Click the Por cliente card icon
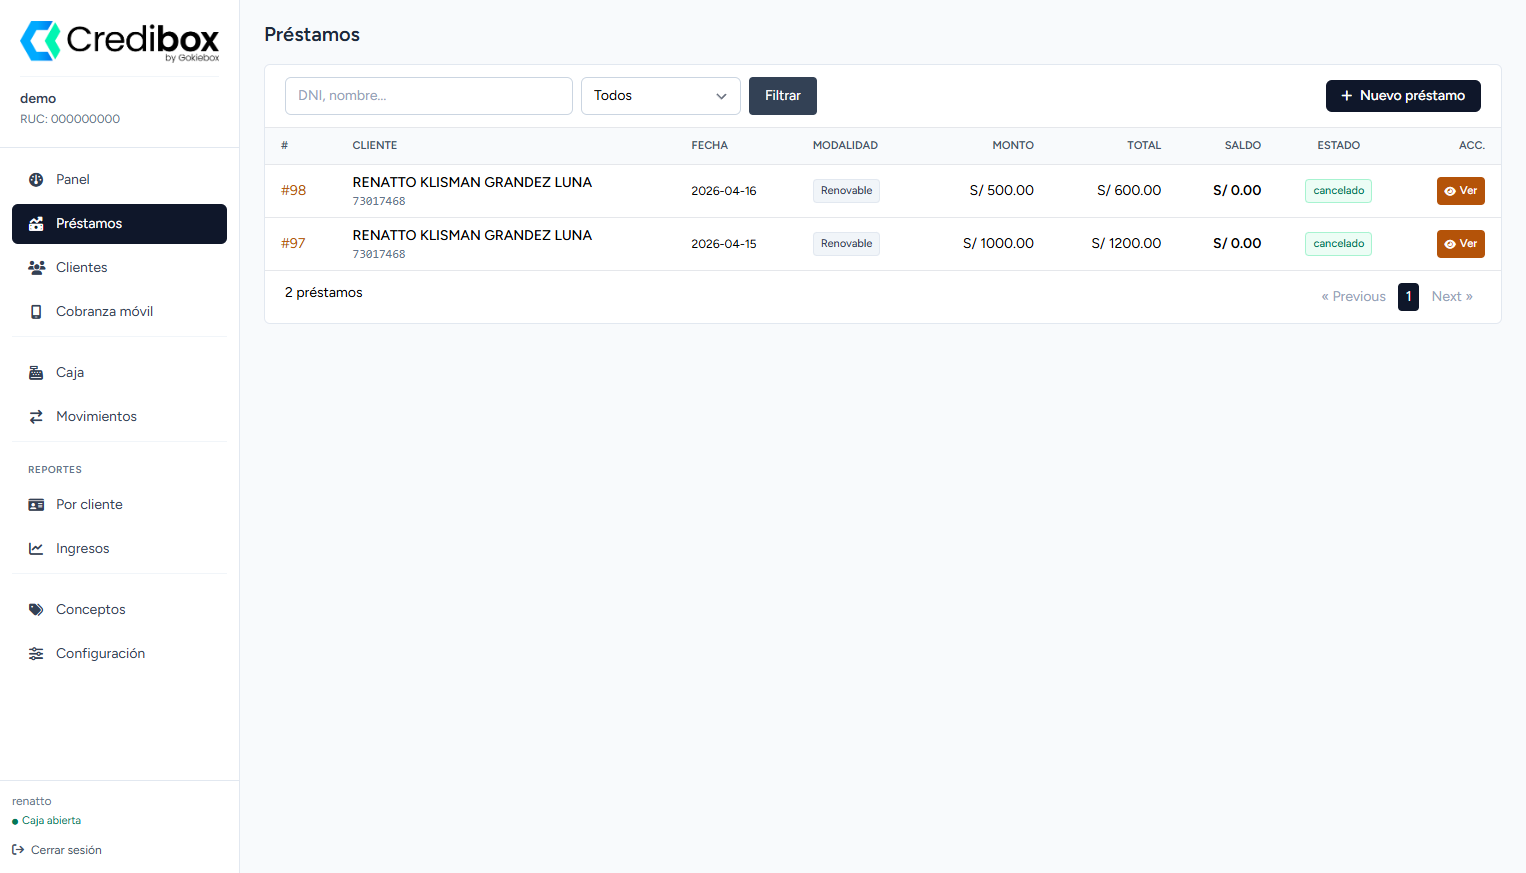 tap(36, 505)
